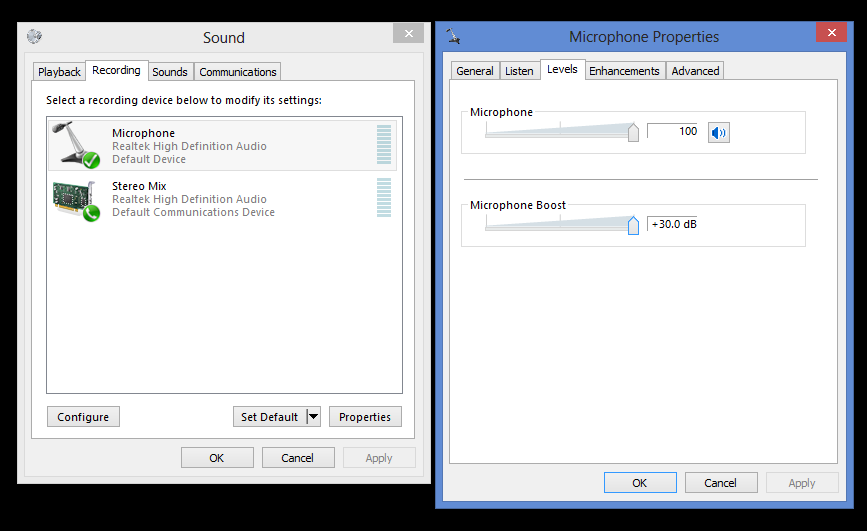
Task: Switch to the Listen tab
Action: pyautogui.click(x=519, y=71)
